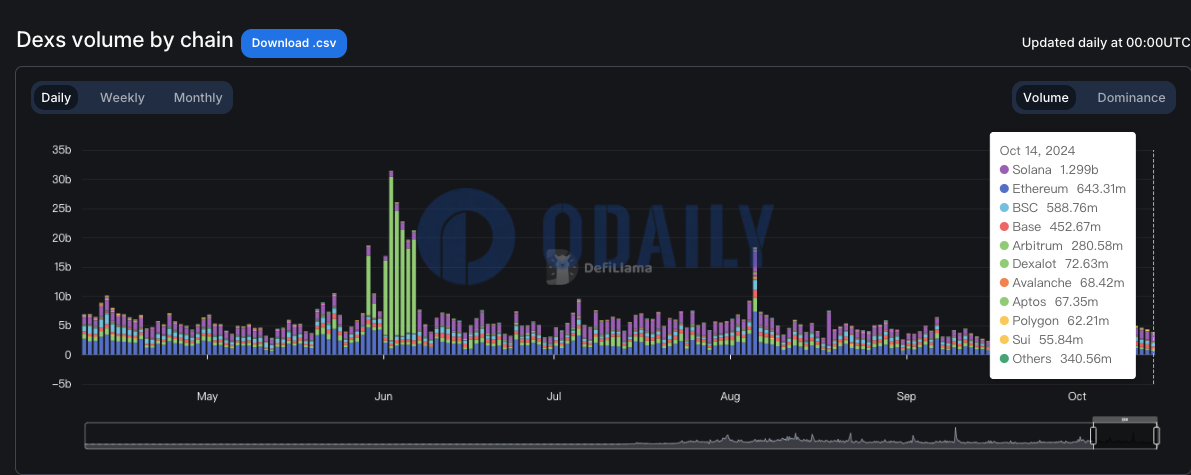Download the chart data as .csv
This screenshot has height=475, width=1191.
pyautogui.click(x=294, y=43)
